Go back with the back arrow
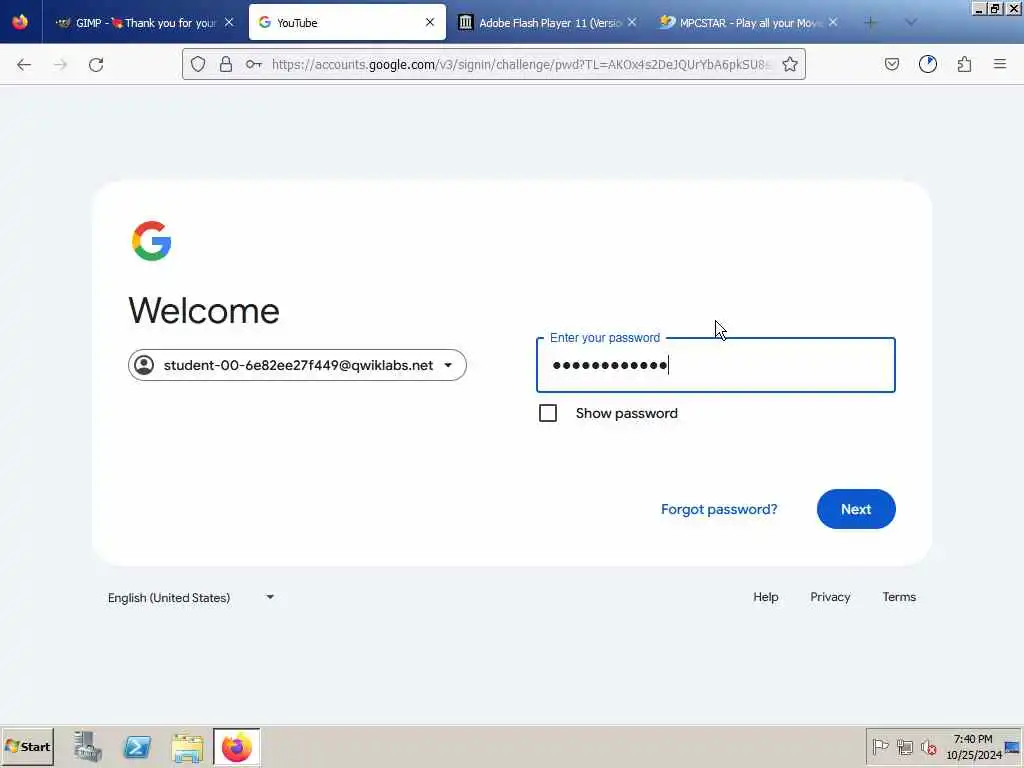 24,64
